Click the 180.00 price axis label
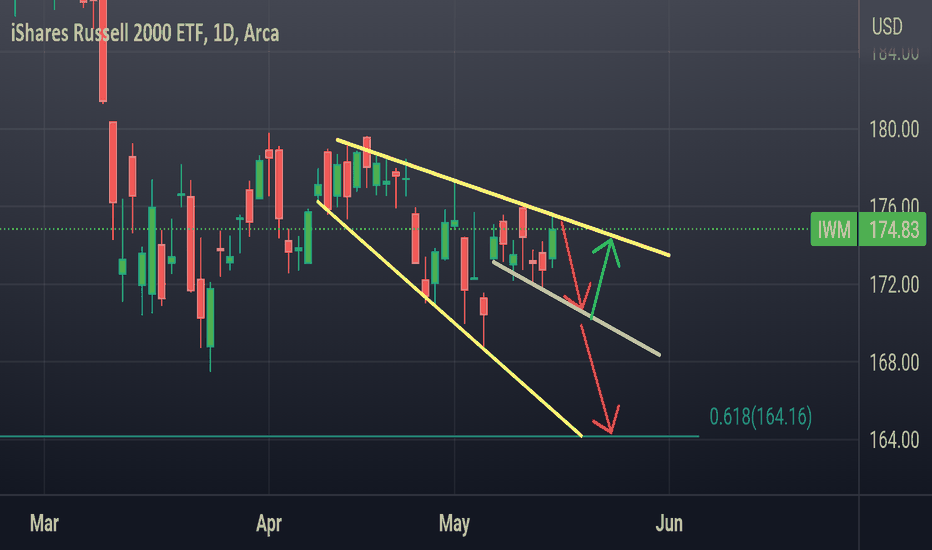Image resolution: width=932 pixels, height=550 pixels. (x=894, y=129)
